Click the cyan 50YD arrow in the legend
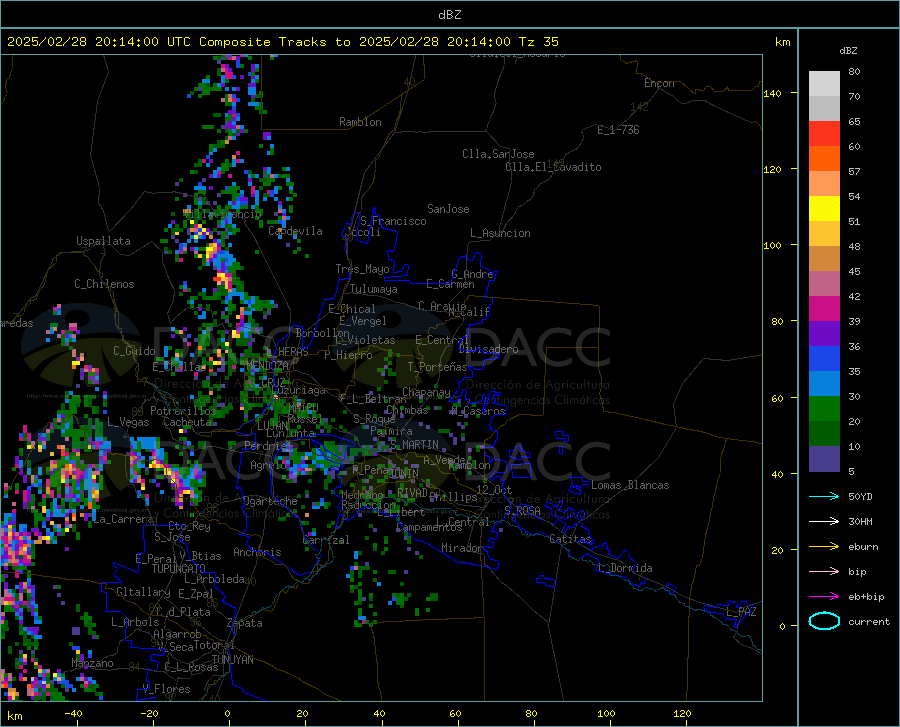Screen dimensions: 900x727 (x=824, y=496)
